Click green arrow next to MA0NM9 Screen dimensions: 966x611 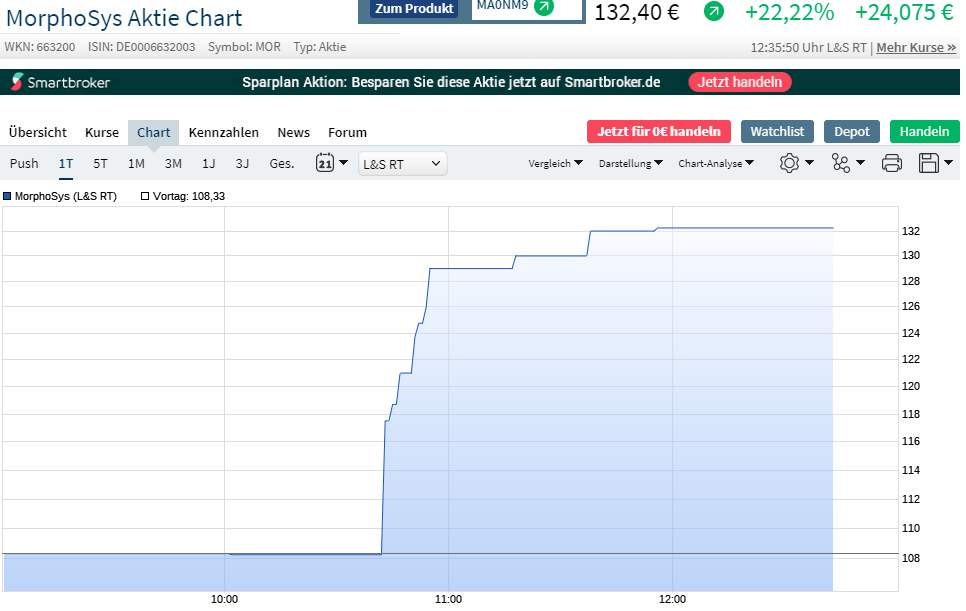point(543,7)
